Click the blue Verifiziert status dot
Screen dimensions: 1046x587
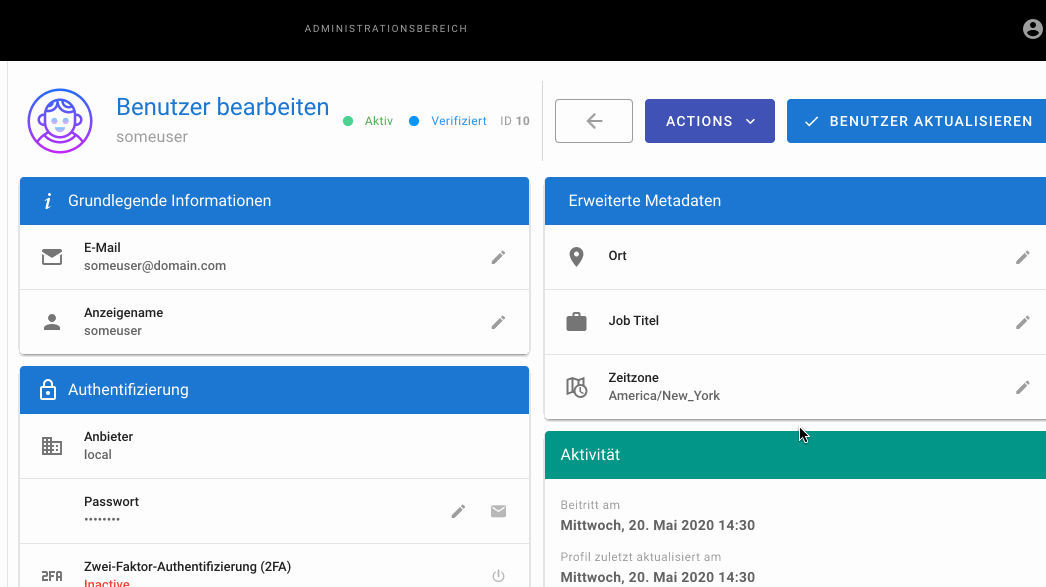414,121
